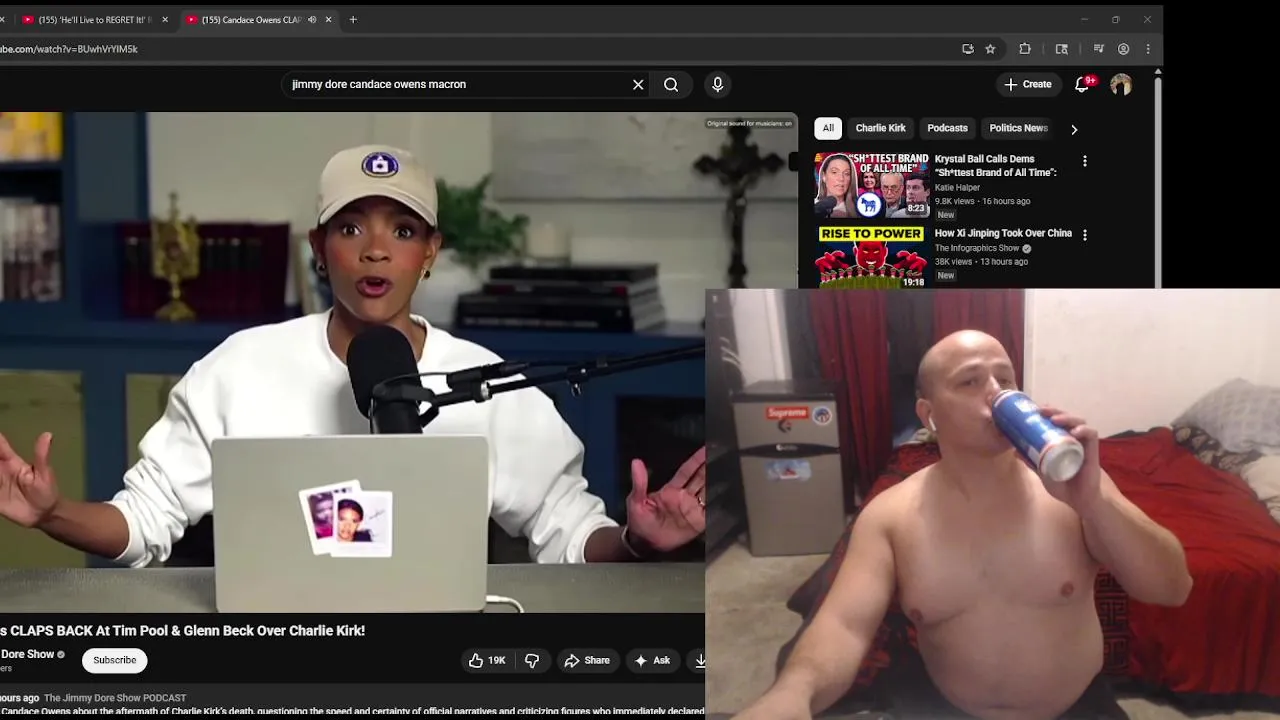
Task: Open browser extensions puzzle icon
Action: (1025, 49)
